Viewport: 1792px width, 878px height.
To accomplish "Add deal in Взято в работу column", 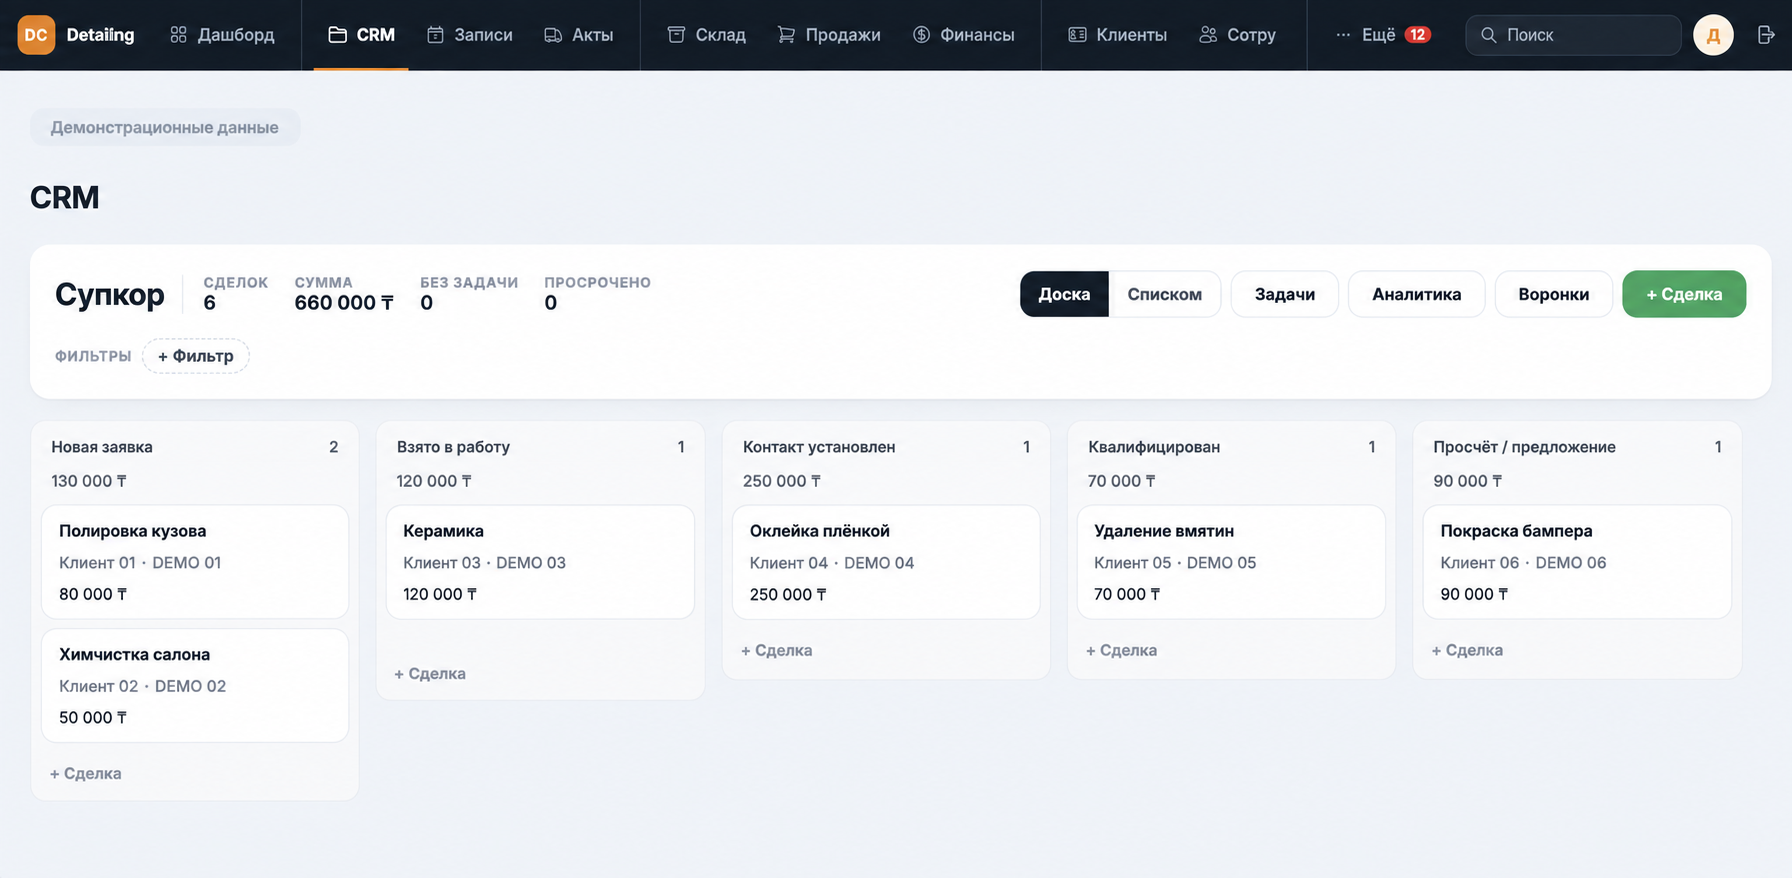I will coord(430,673).
